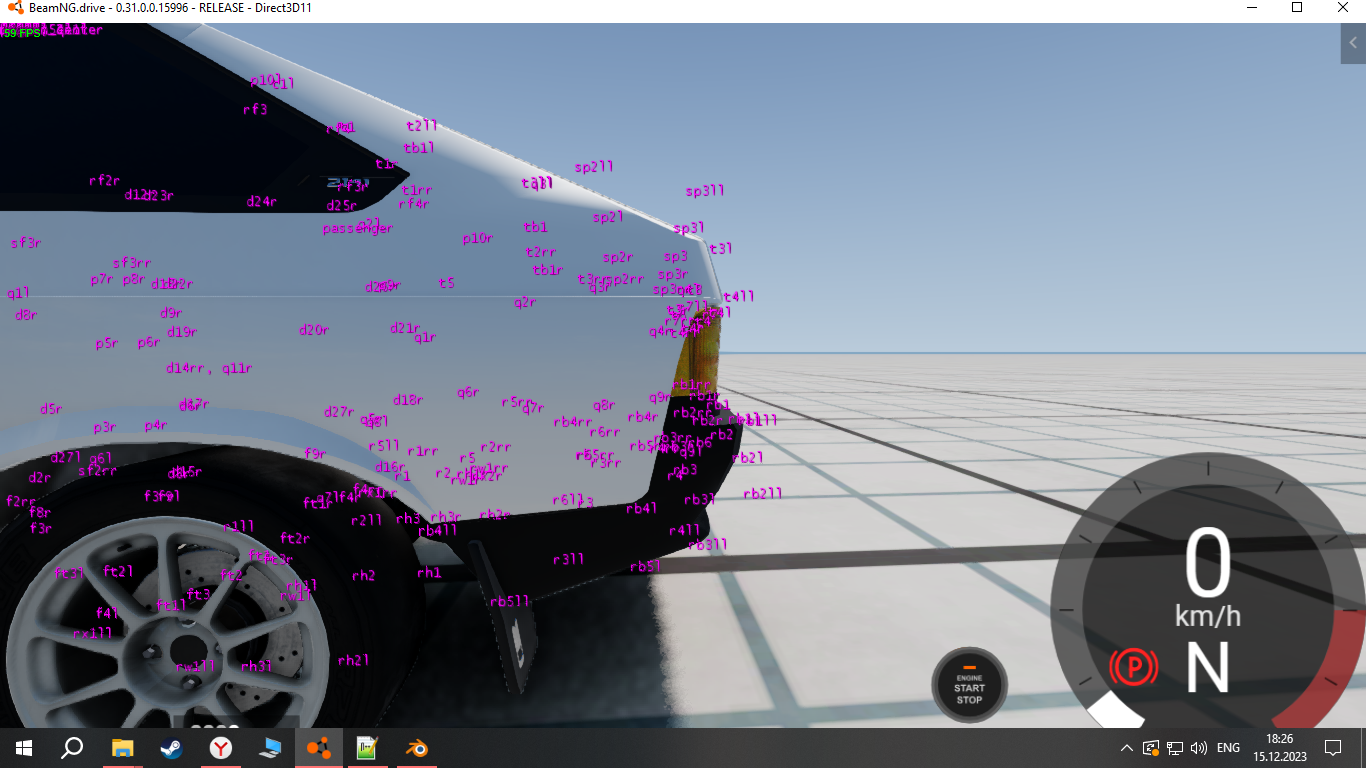Click the 'p4r' node label
The width and height of the screenshot is (1366, 768).
pos(155,426)
